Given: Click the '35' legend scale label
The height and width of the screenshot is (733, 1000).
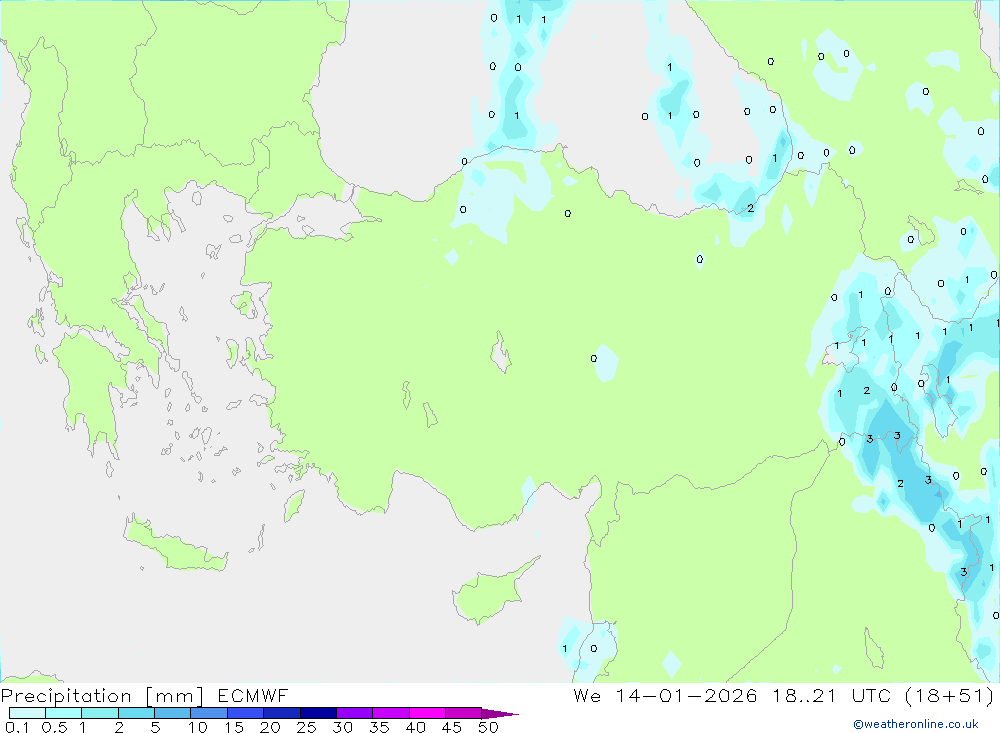Looking at the screenshot, I should (x=379, y=727).
